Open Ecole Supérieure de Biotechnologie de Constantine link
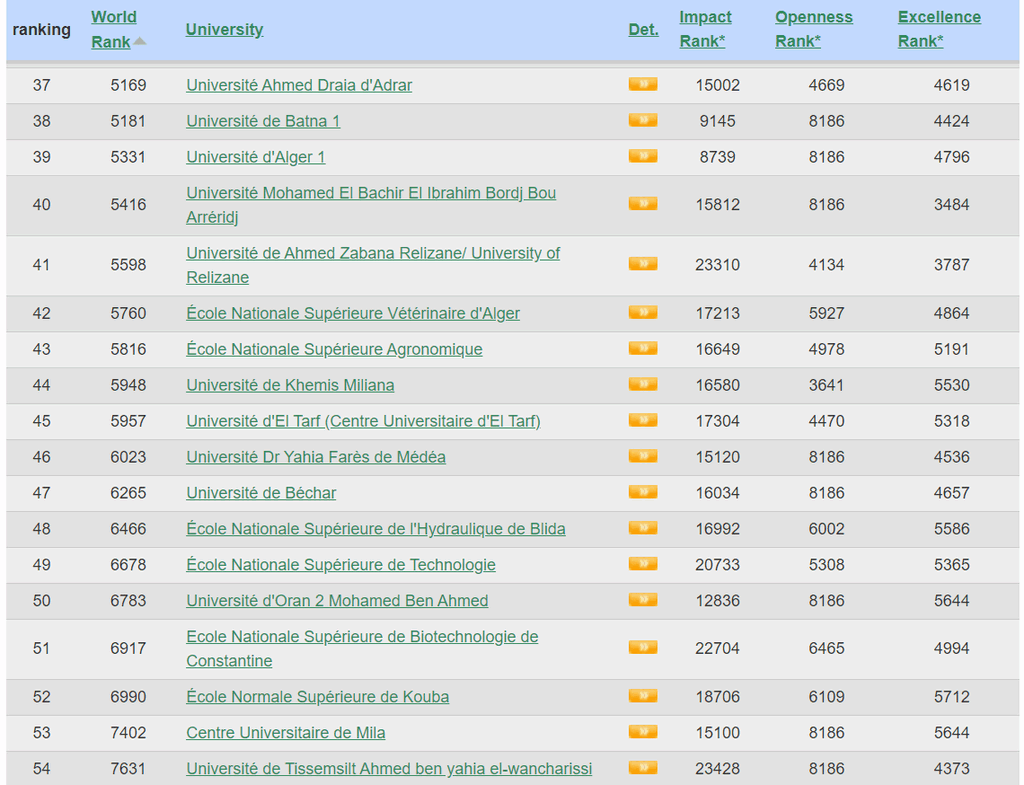The image size is (1024, 785). pyautogui.click(x=362, y=649)
